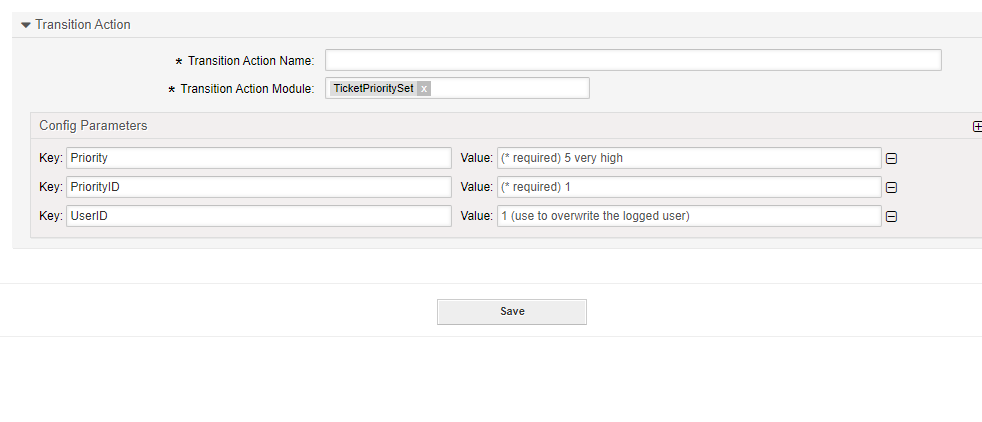Click the Transition Action Name label
982x422 pixels.
[x=250, y=62]
